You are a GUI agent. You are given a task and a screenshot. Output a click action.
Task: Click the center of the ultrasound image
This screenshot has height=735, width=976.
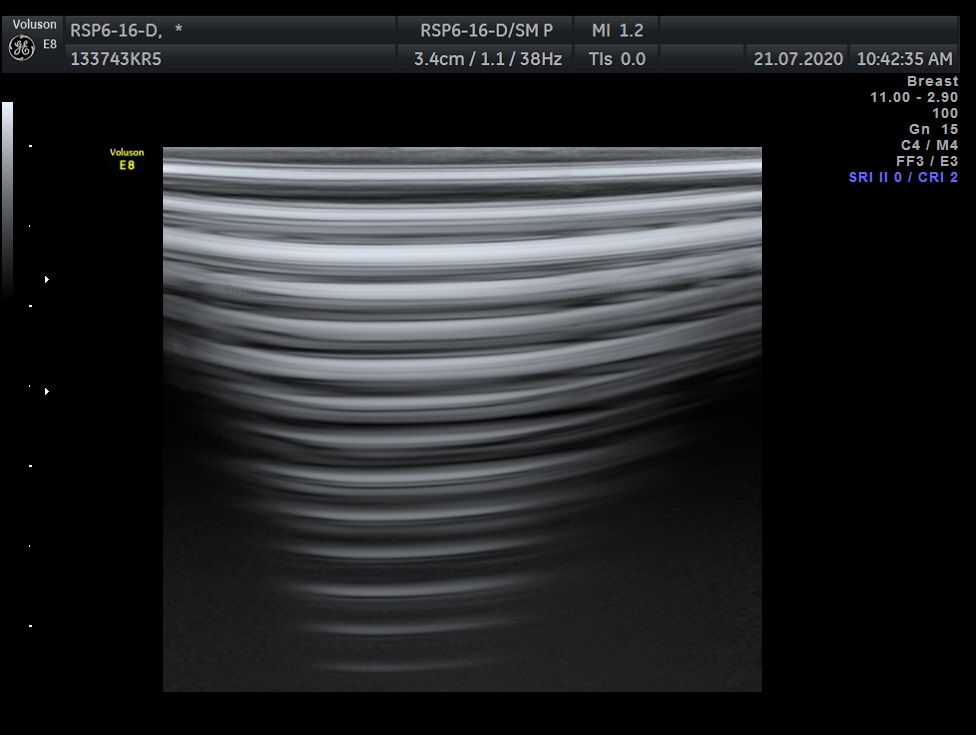pos(462,419)
